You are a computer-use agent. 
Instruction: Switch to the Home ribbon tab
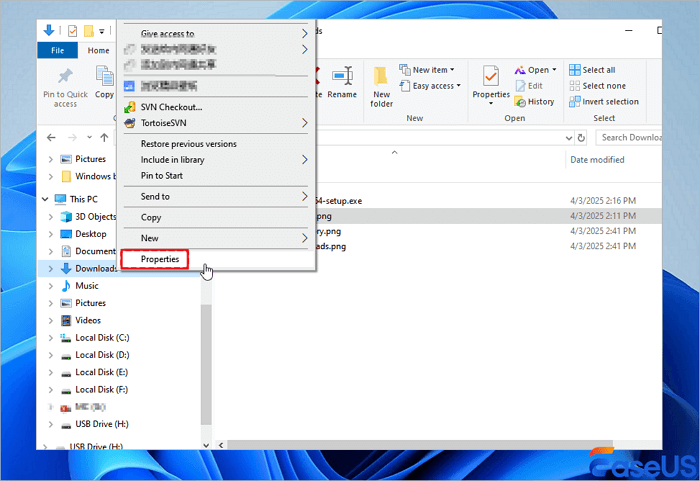click(98, 50)
